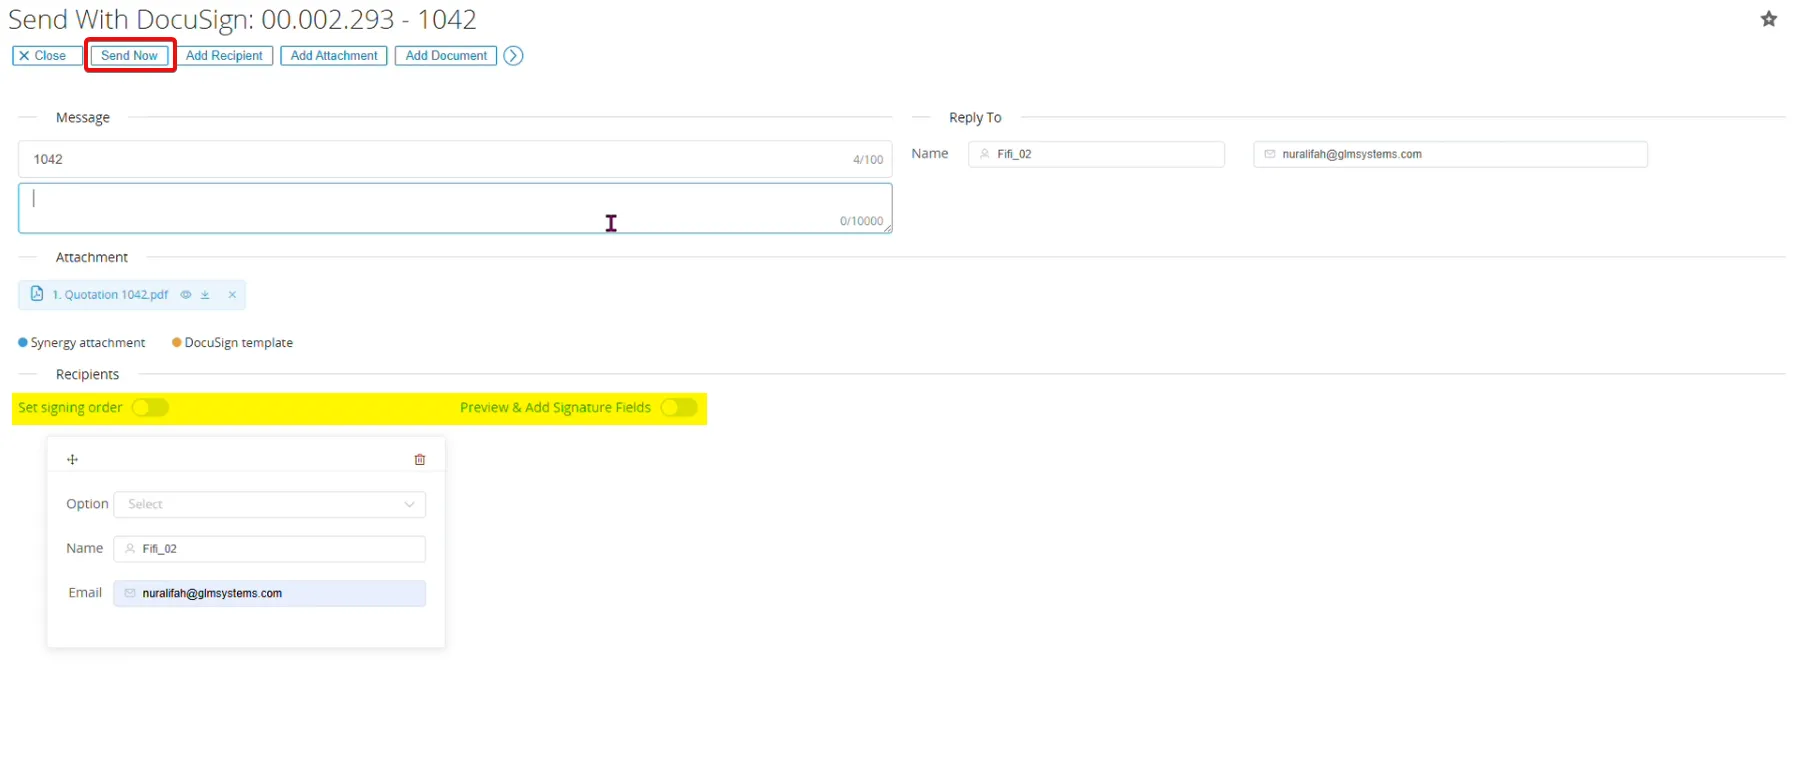Click the favorite star icon
The height and width of the screenshot is (778, 1800).
pyautogui.click(x=1768, y=19)
